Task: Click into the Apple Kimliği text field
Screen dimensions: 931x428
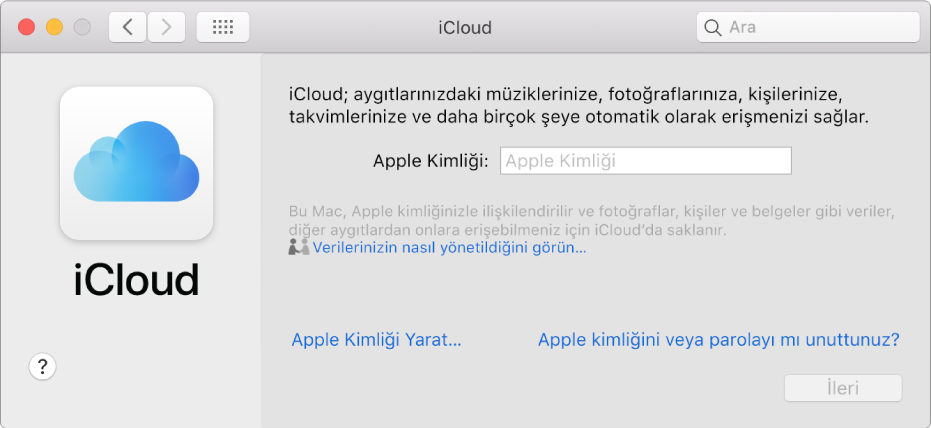Action: [x=645, y=161]
